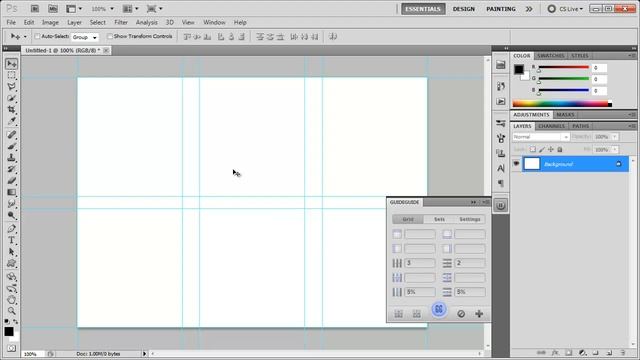The width and height of the screenshot is (640, 360).
Task: Launch Mini Bridge from the application bar
Action: (x=53, y=9)
